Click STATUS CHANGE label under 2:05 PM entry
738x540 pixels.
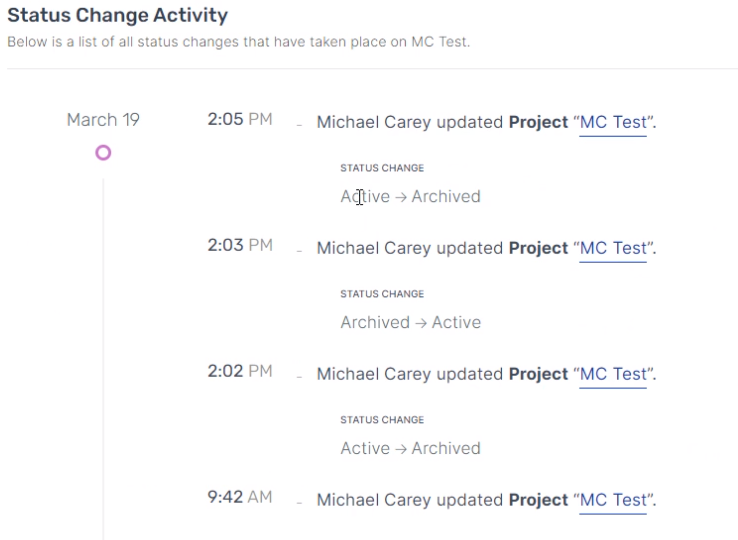[x=382, y=168]
